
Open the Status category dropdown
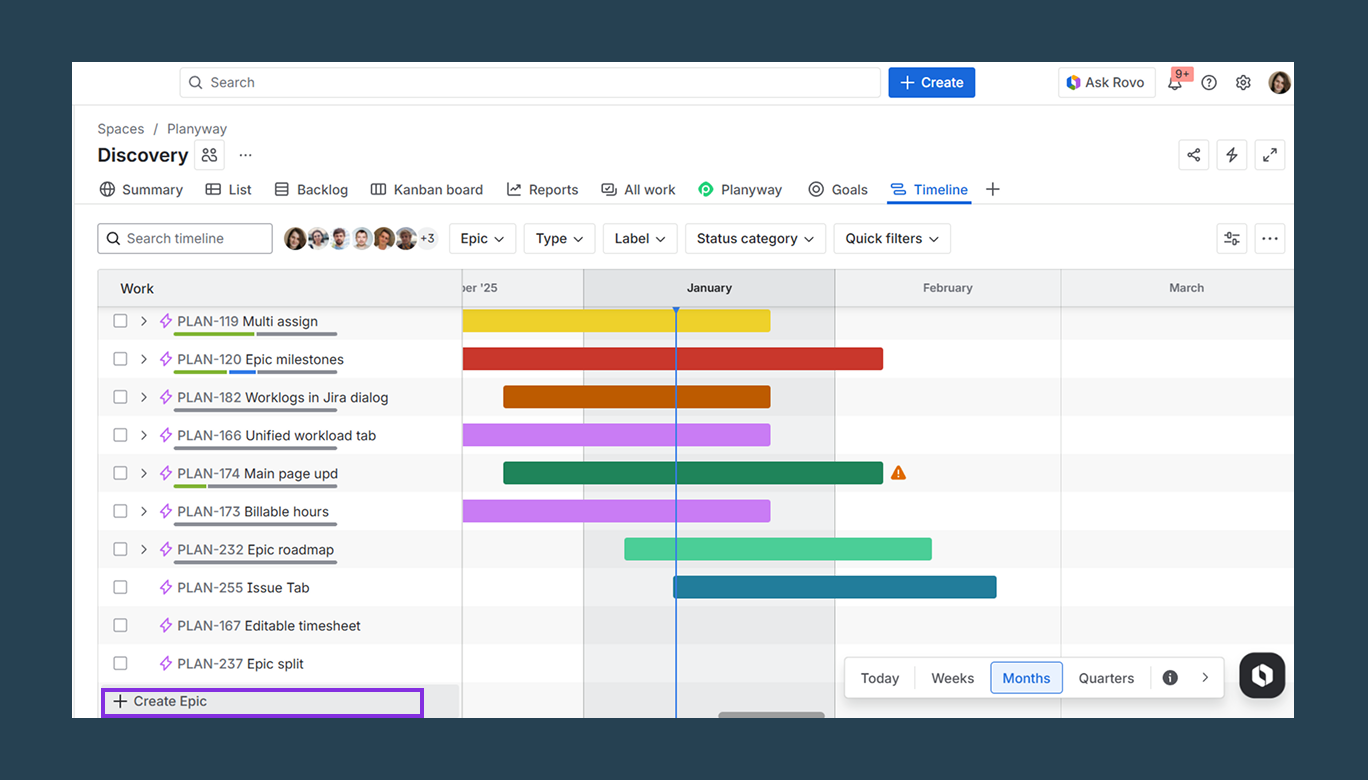(755, 239)
